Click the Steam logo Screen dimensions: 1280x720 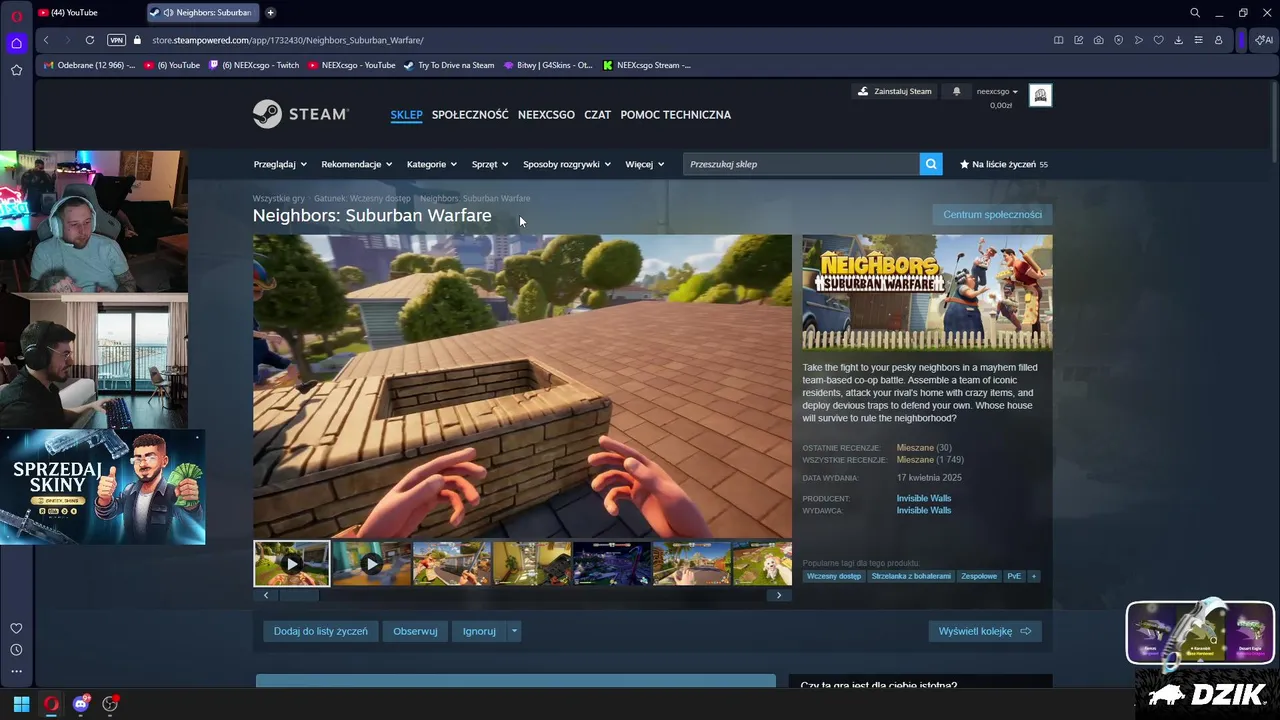(x=300, y=114)
